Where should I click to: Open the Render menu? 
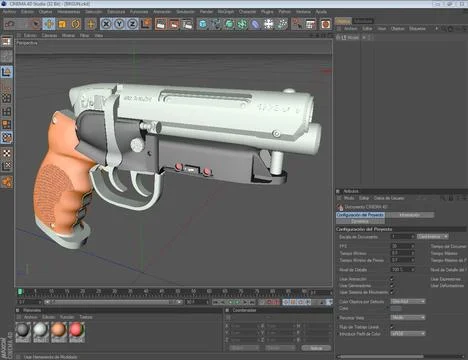(206, 12)
